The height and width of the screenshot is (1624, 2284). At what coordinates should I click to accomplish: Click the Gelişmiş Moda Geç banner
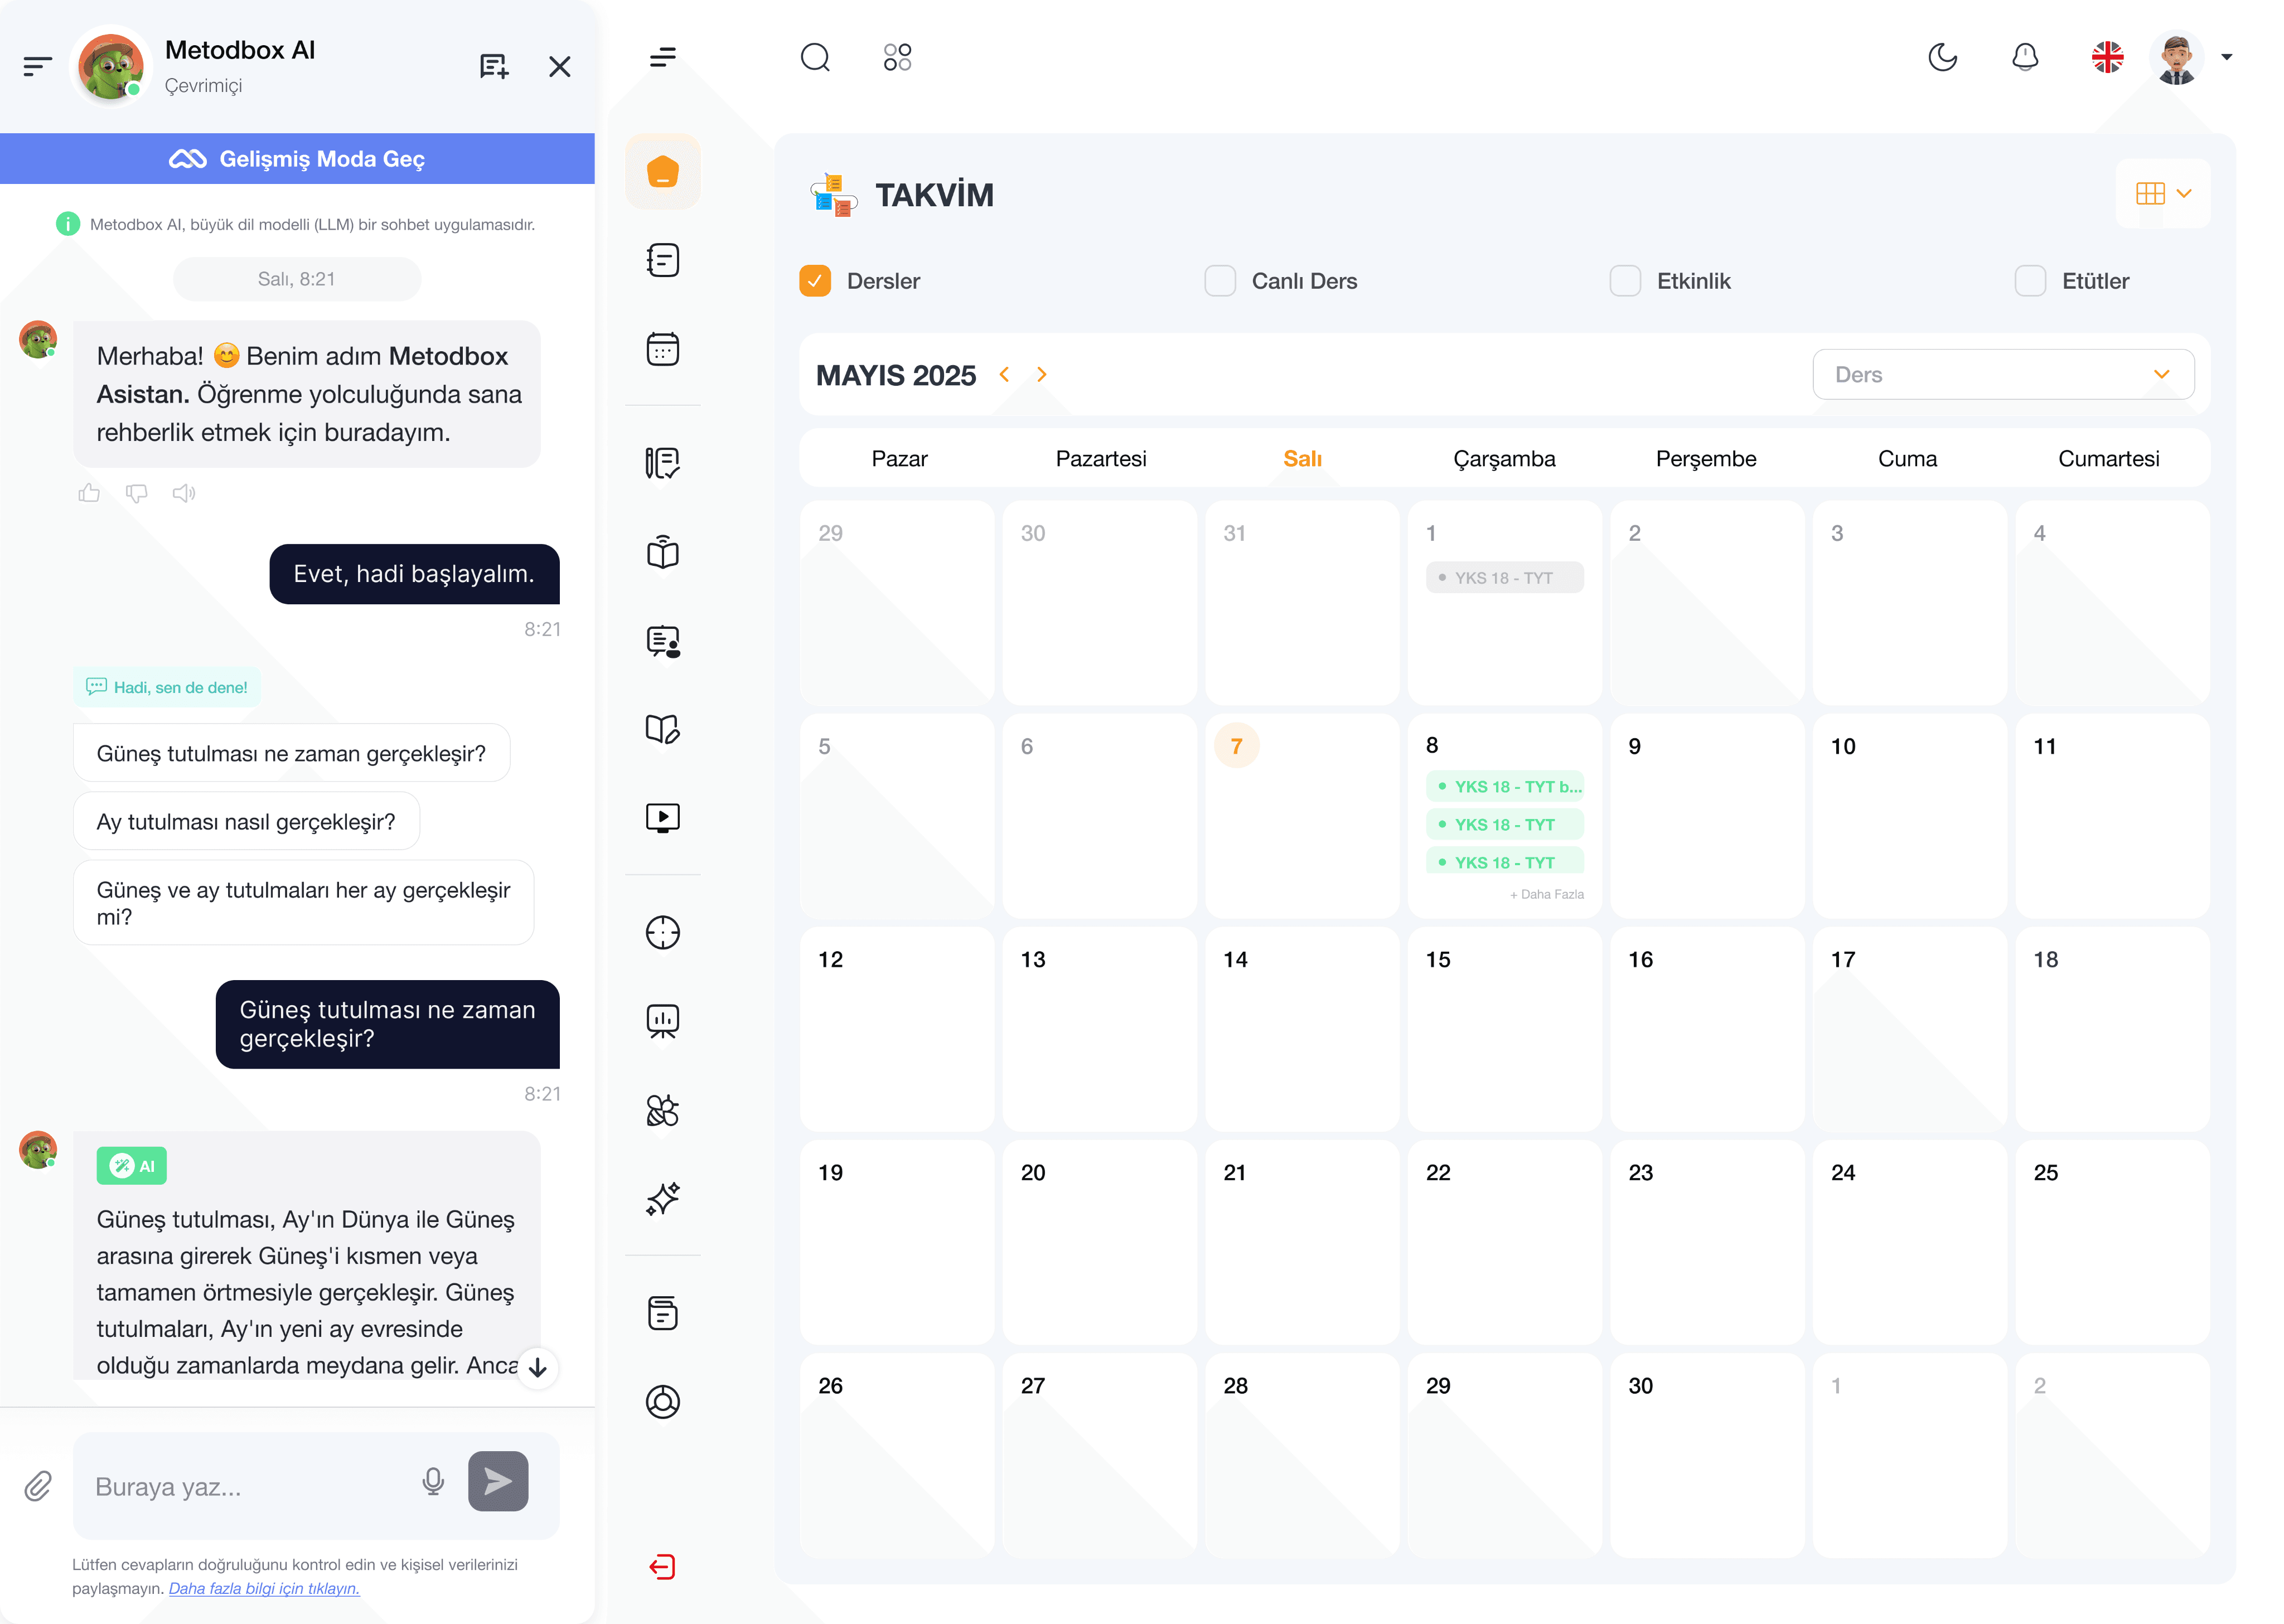(x=297, y=159)
